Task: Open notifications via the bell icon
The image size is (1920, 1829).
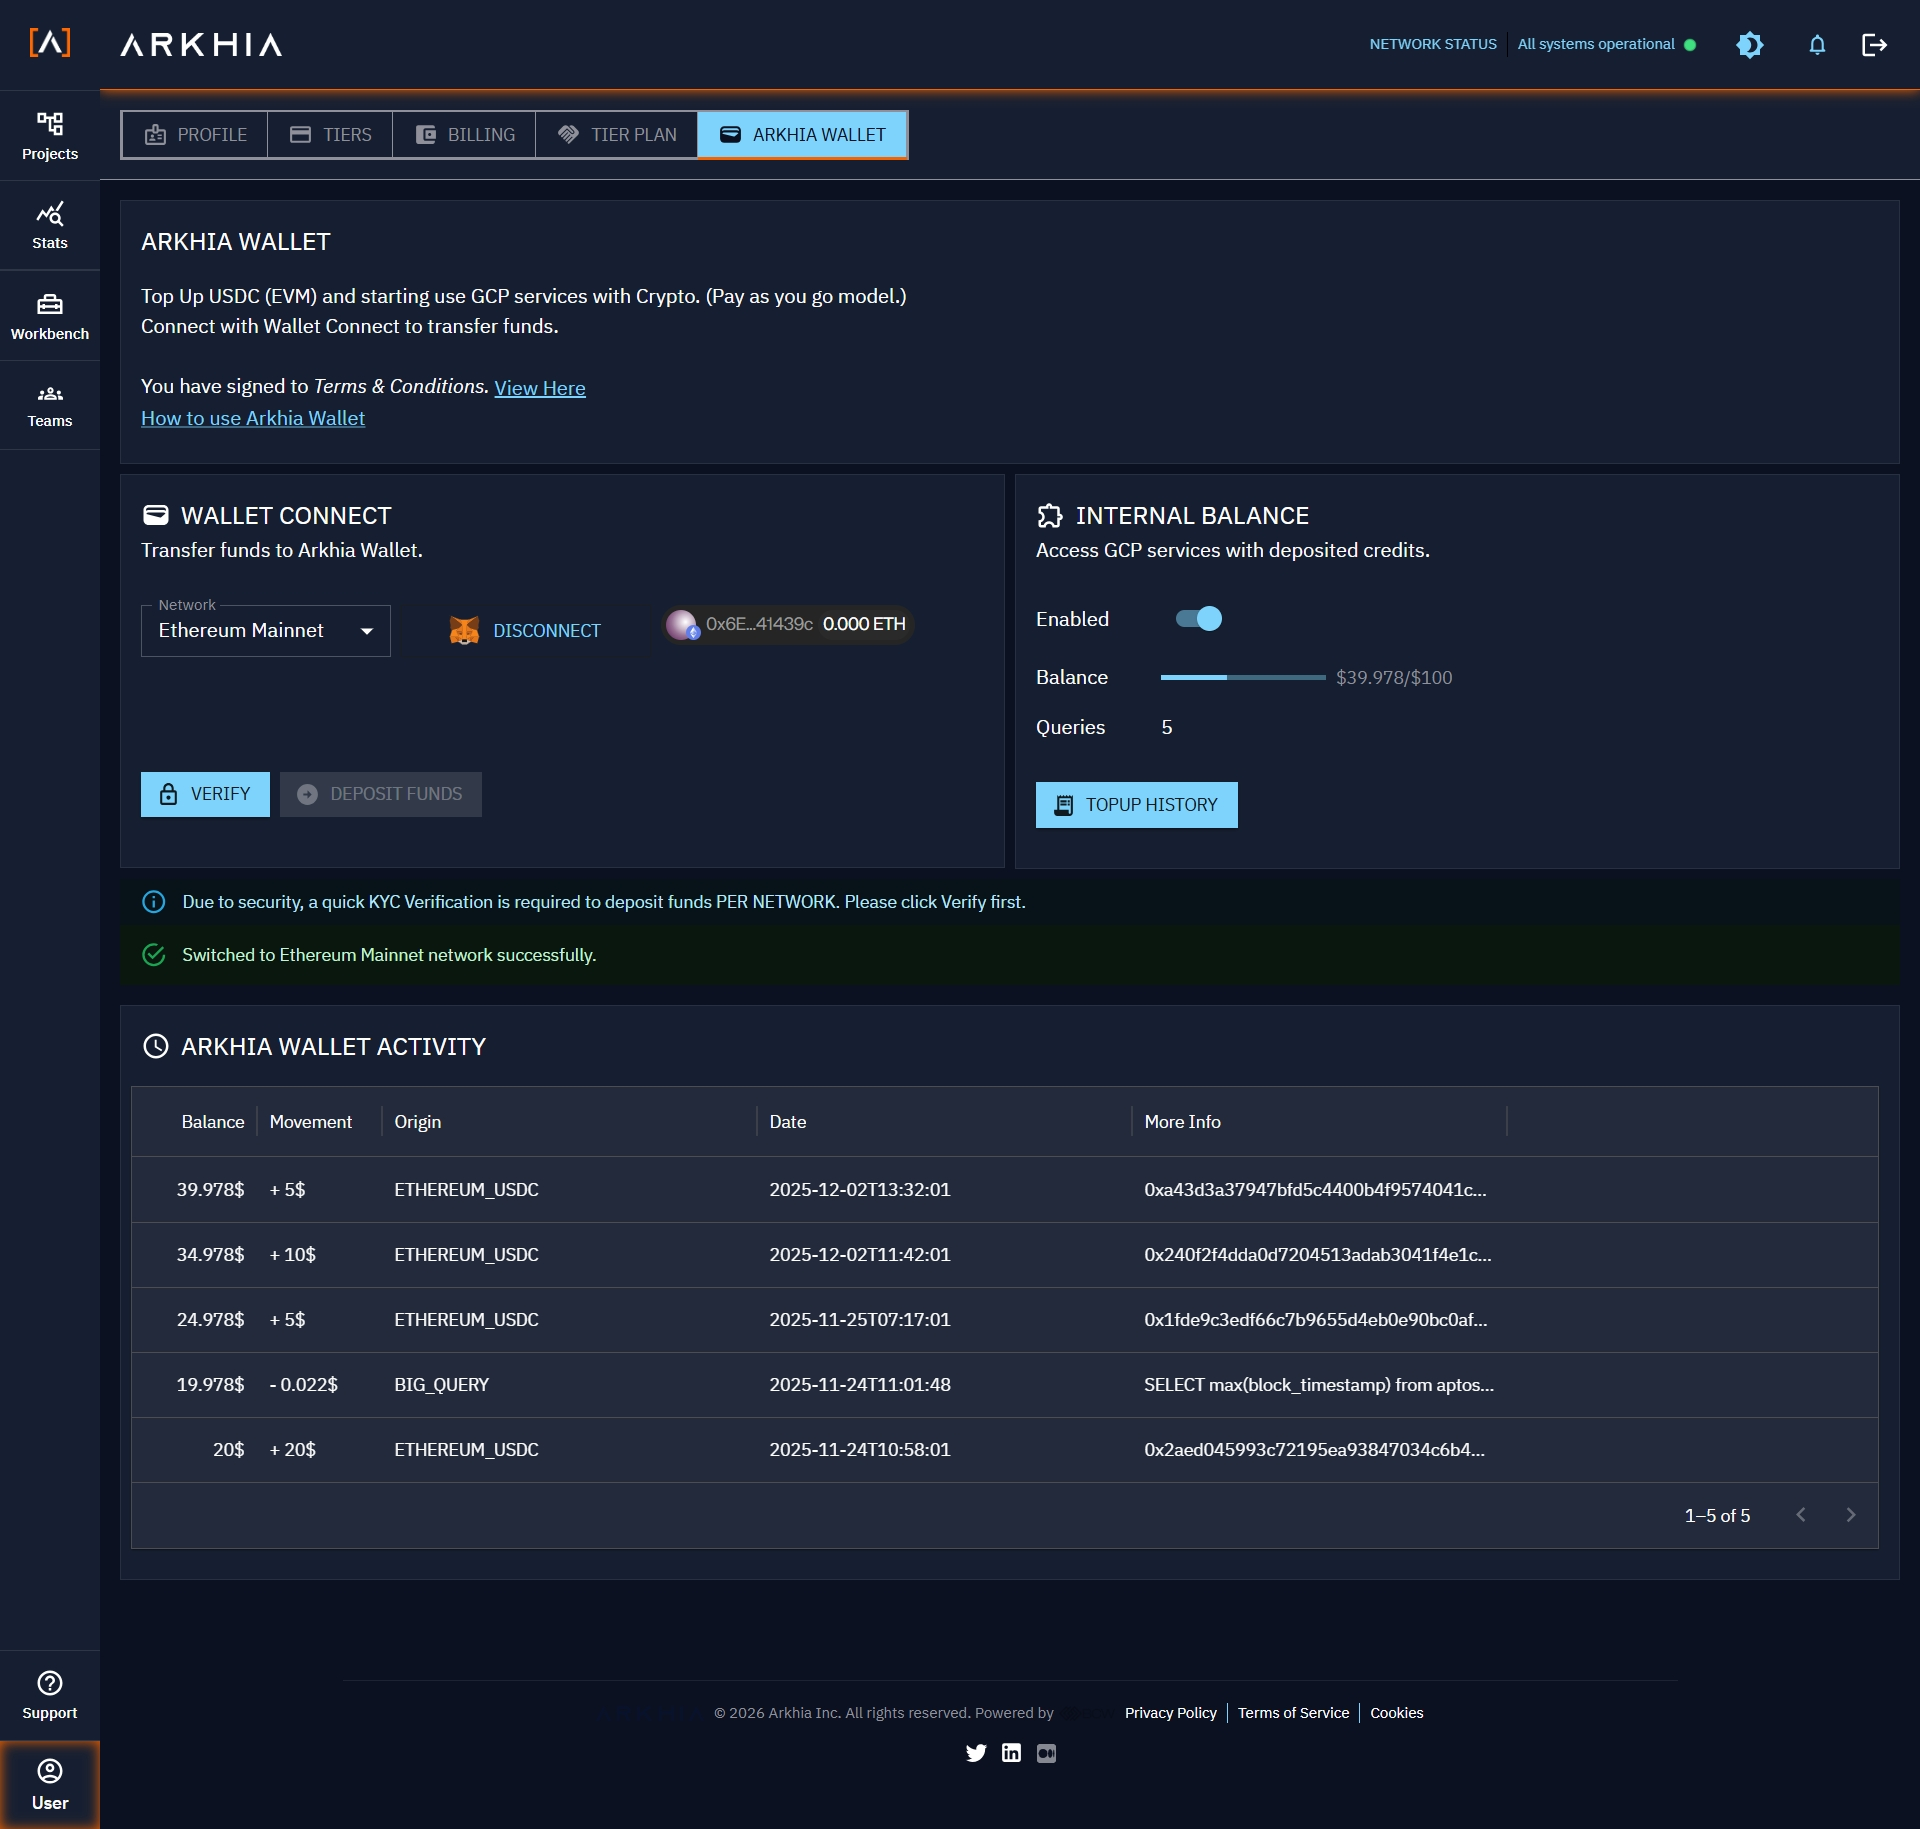Action: [1816, 45]
